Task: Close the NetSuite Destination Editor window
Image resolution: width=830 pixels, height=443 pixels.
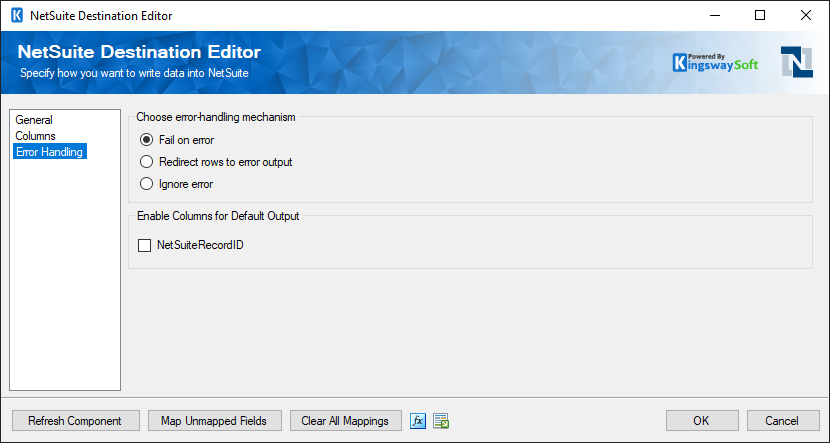Action: [x=806, y=15]
